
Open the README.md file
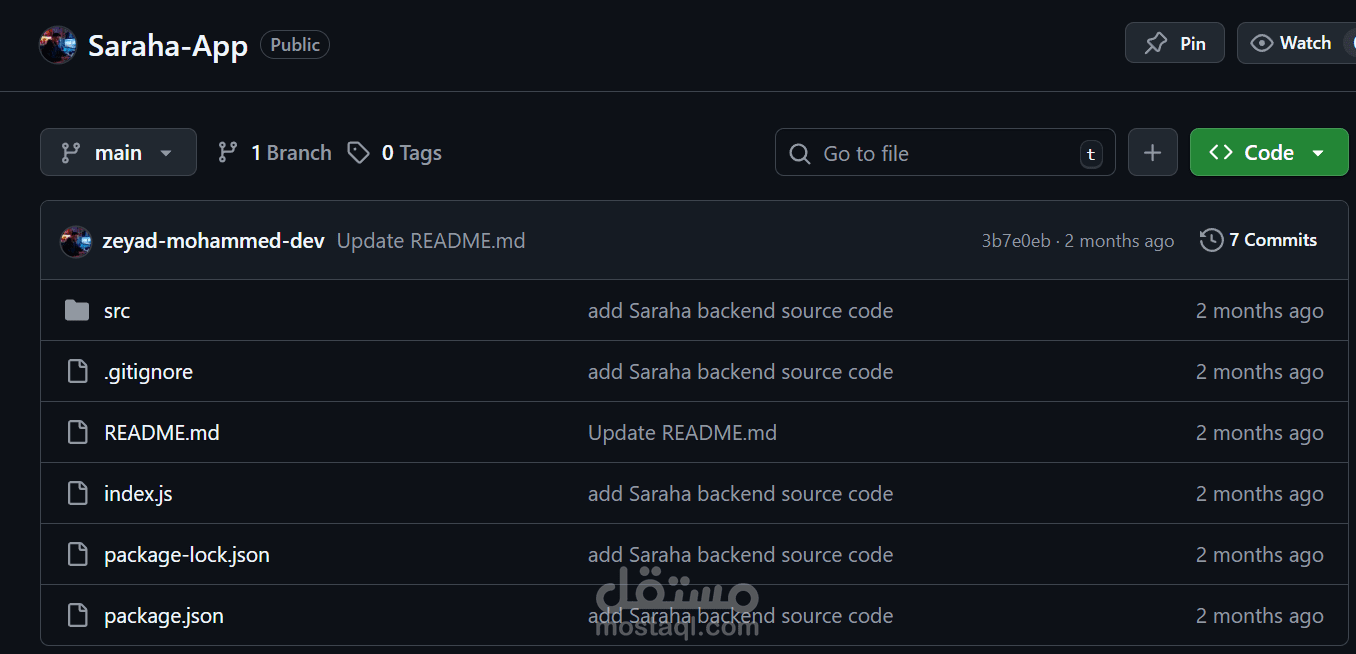click(162, 433)
